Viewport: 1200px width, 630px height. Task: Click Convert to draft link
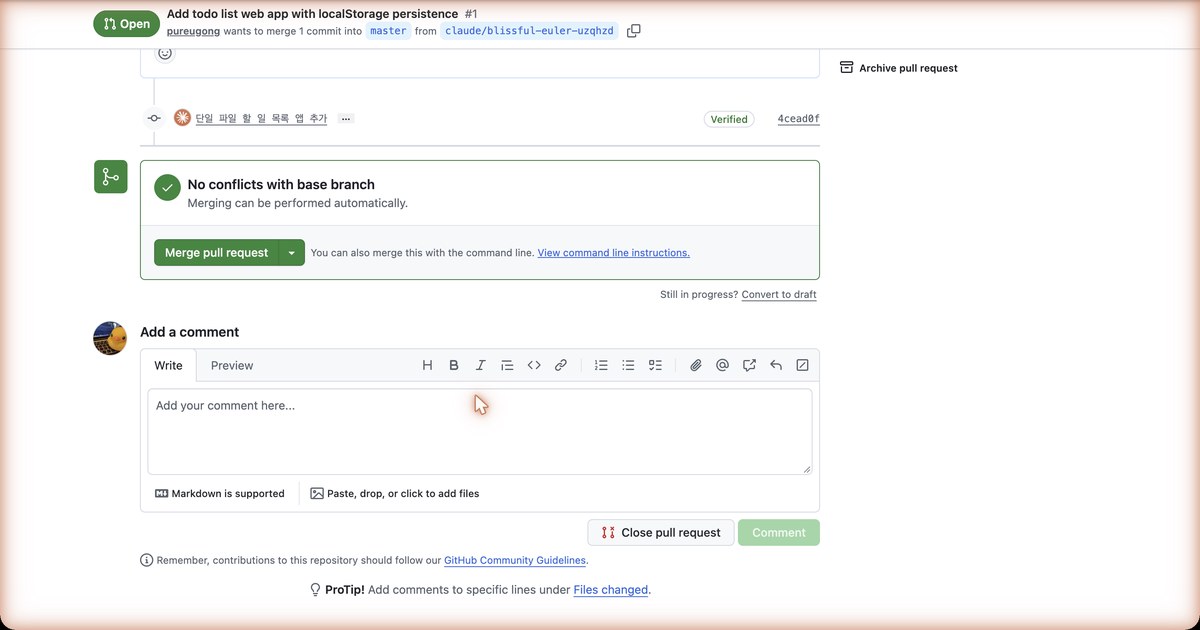[779, 295]
